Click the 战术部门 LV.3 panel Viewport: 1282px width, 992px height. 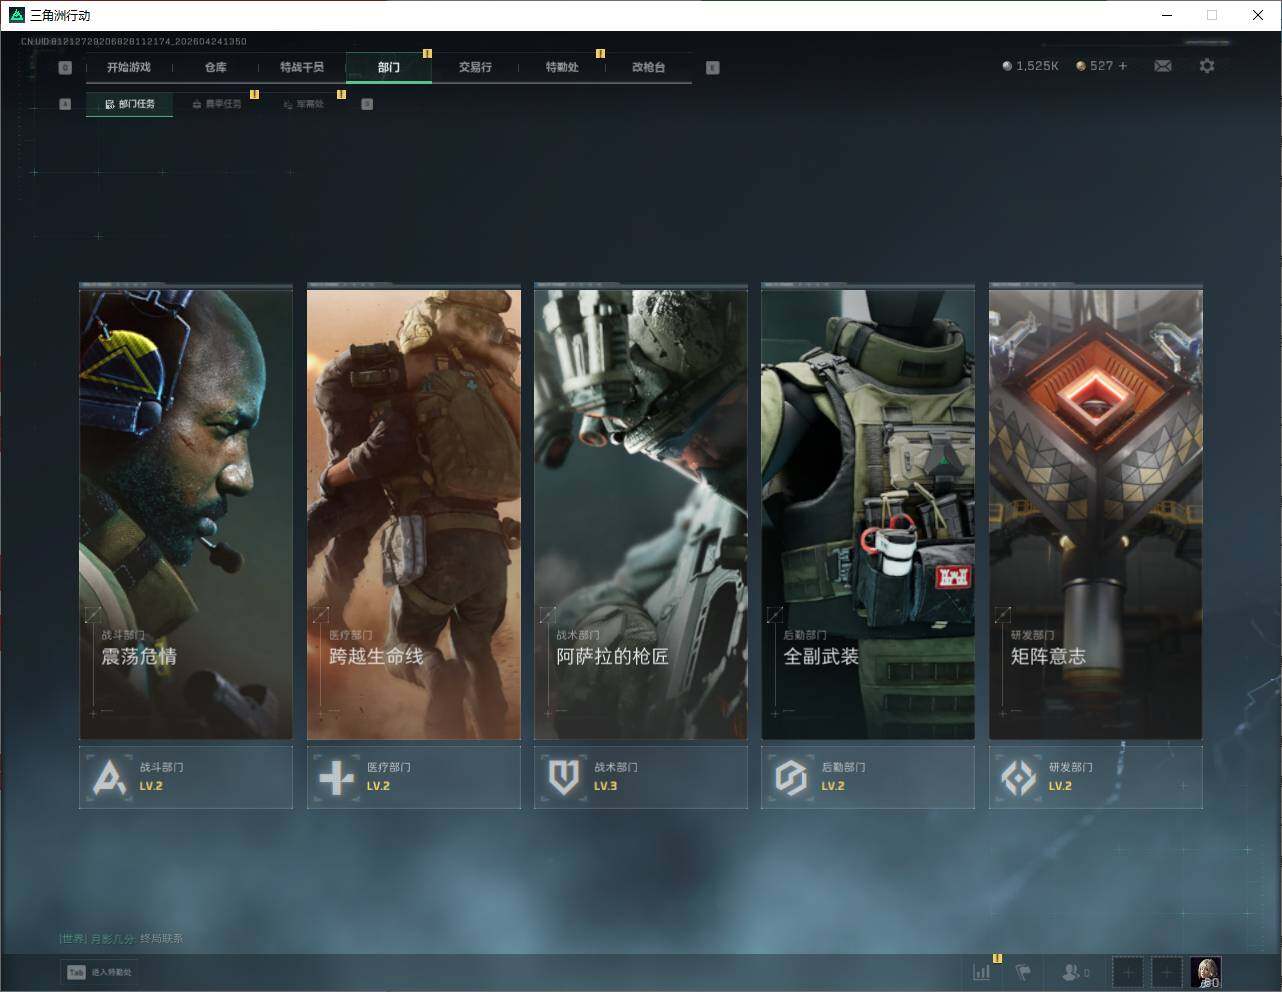(x=641, y=777)
